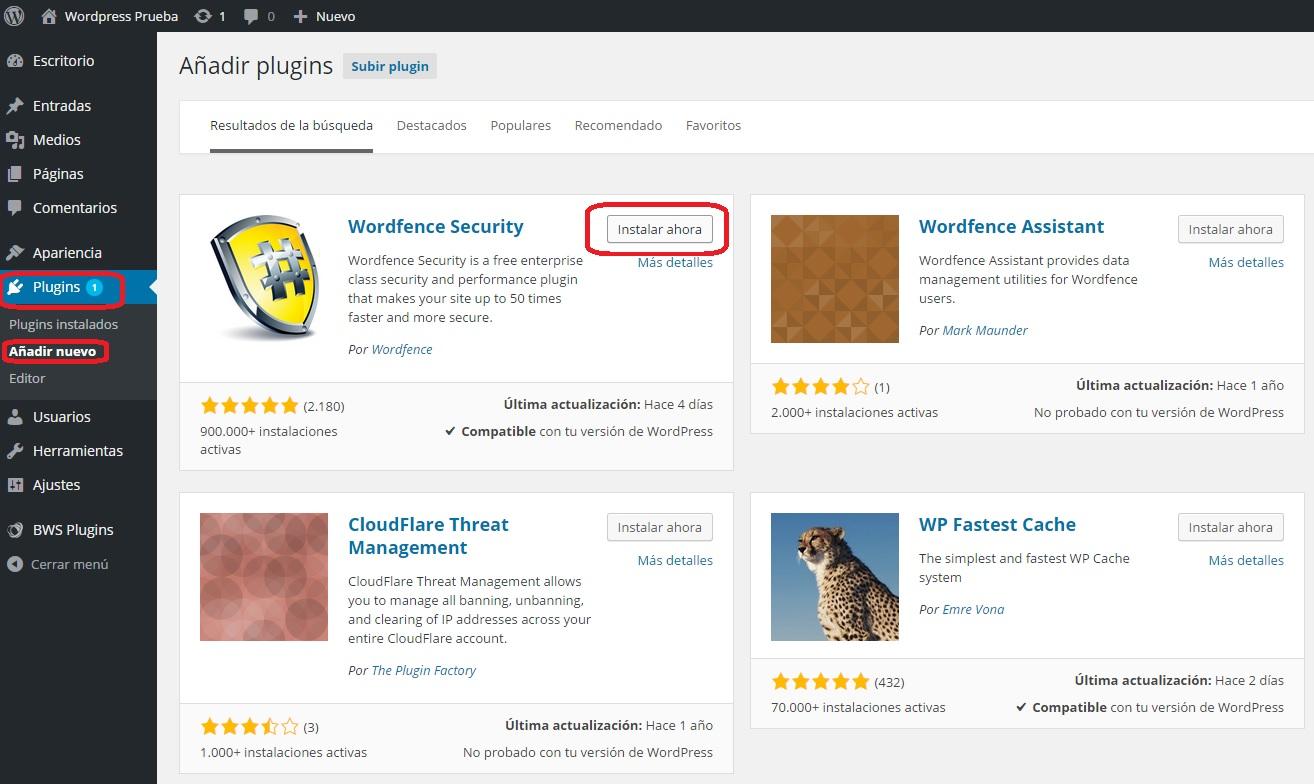Install Wordfence Assistant with Instalar ahora
This screenshot has width=1314, height=784.
click(1231, 229)
